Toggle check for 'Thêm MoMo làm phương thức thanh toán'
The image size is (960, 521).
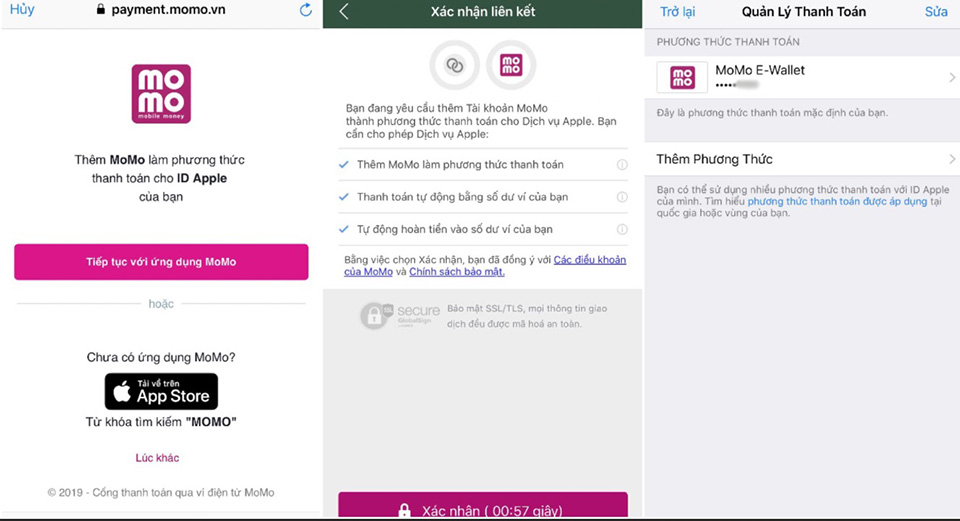point(343,164)
